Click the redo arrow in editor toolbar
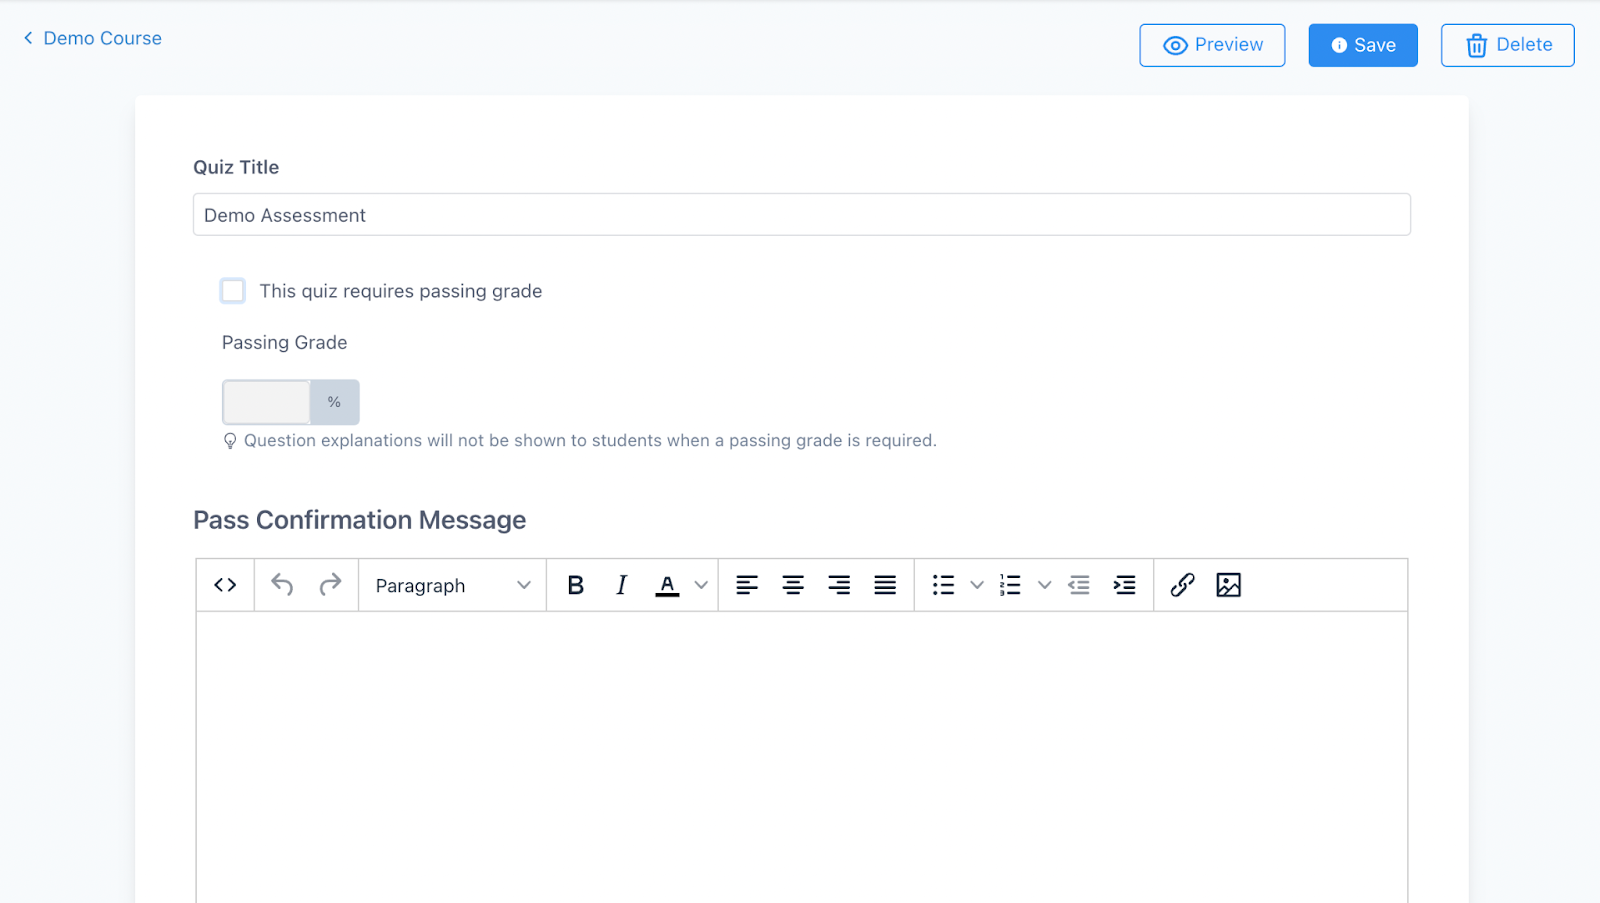Viewport: 1600px width, 903px height. [330, 585]
